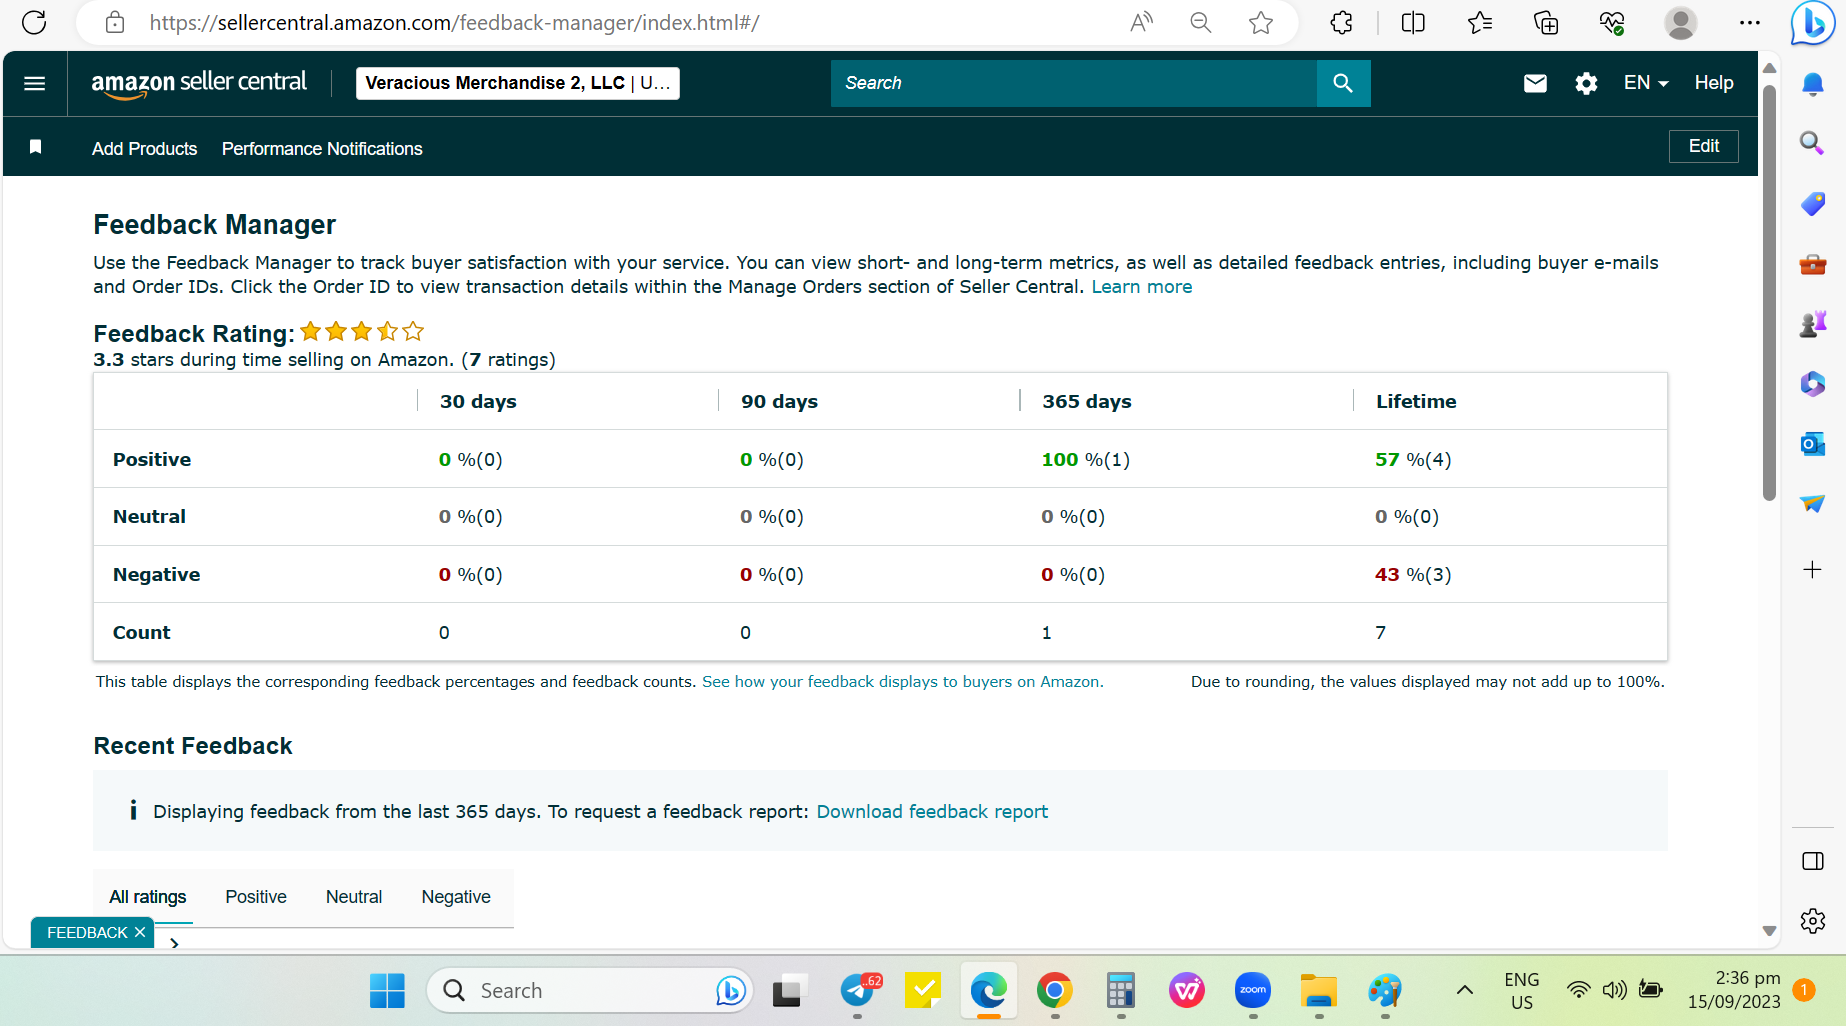Open sidebar notifications bell icon
This screenshot has width=1846, height=1026.
[x=1813, y=84]
